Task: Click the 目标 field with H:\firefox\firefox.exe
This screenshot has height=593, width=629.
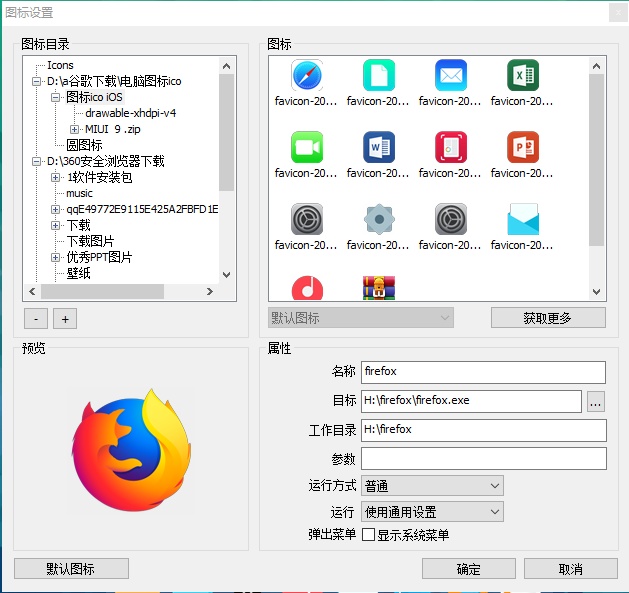Action: (471, 401)
